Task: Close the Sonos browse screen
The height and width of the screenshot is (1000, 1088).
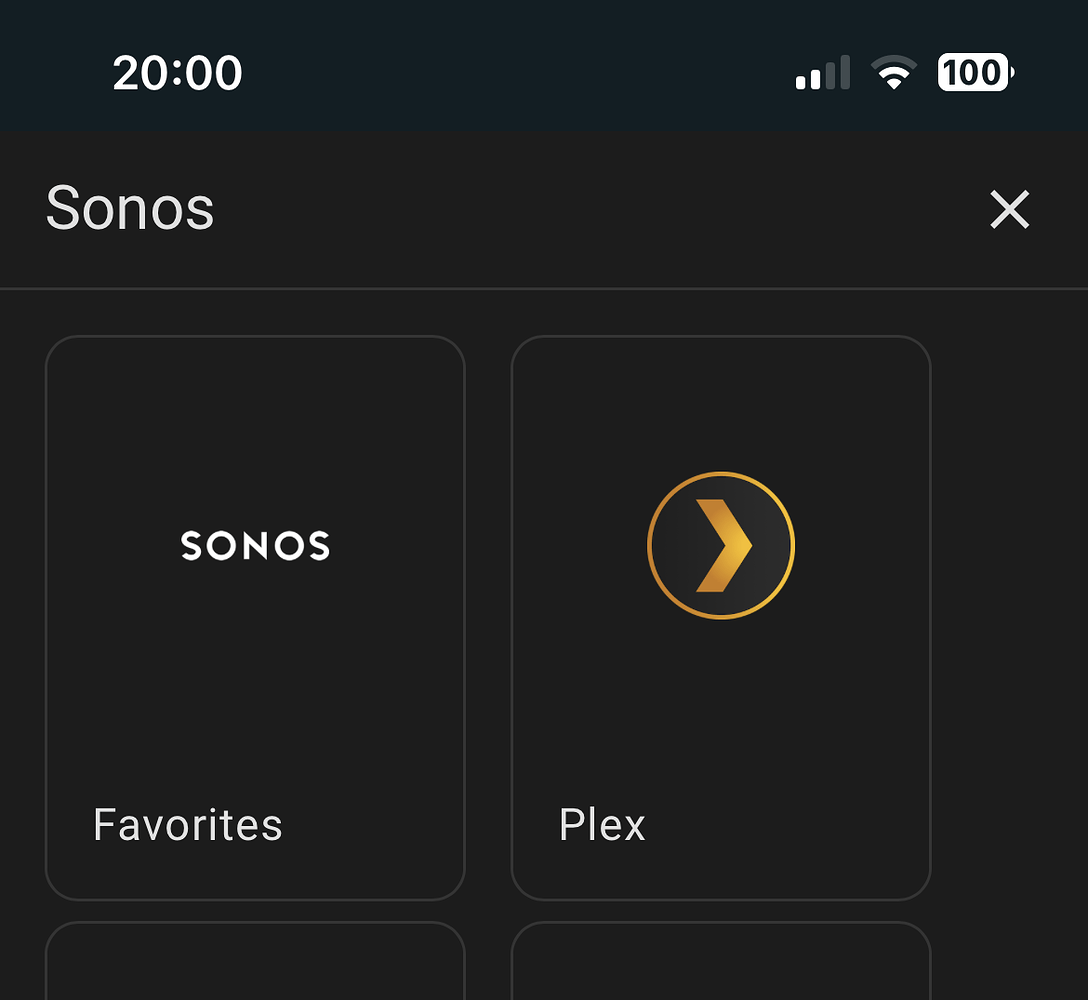Action: (1009, 210)
